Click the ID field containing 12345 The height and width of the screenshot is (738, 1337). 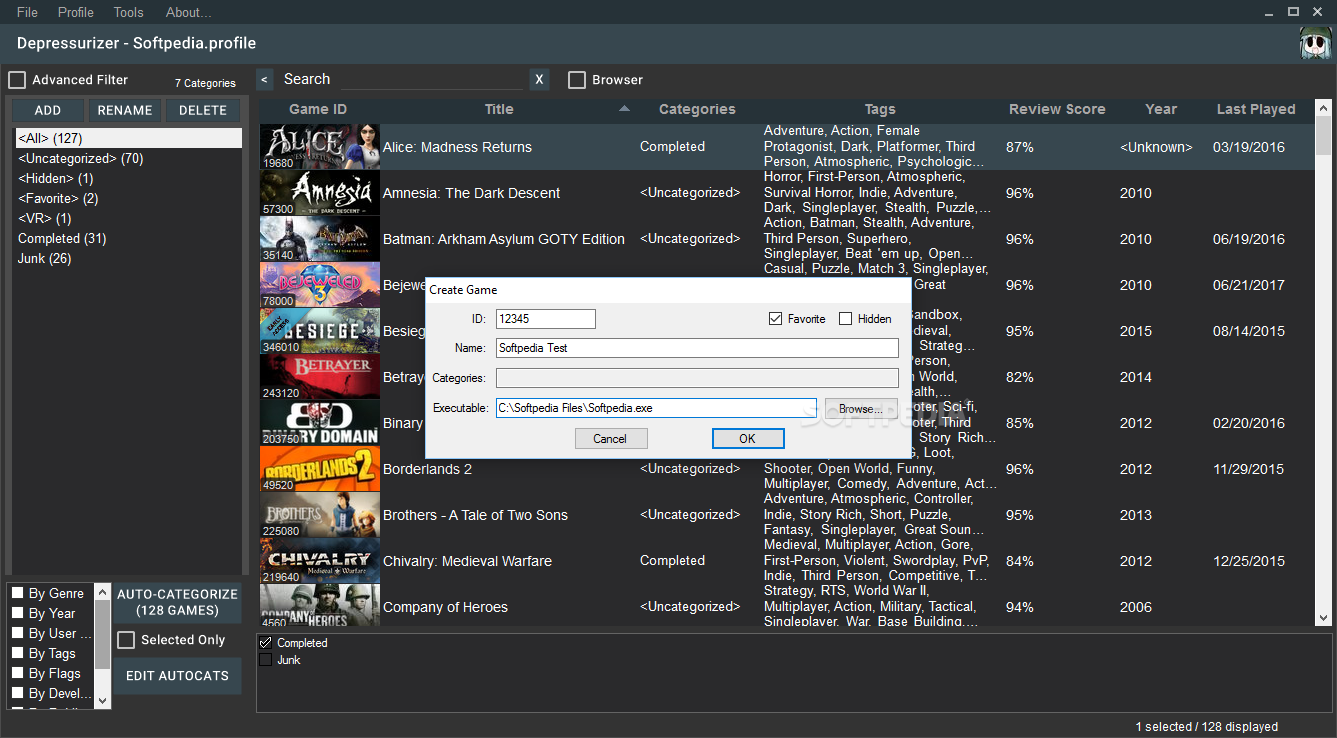pyautogui.click(x=546, y=319)
